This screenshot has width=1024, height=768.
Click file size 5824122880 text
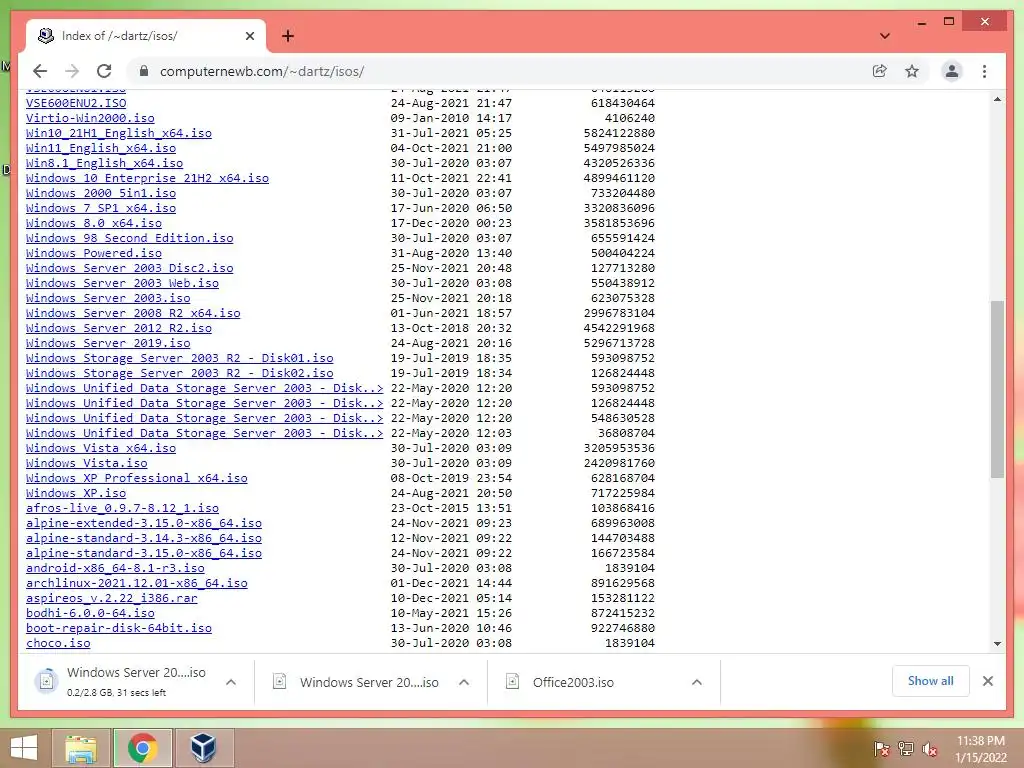619,133
